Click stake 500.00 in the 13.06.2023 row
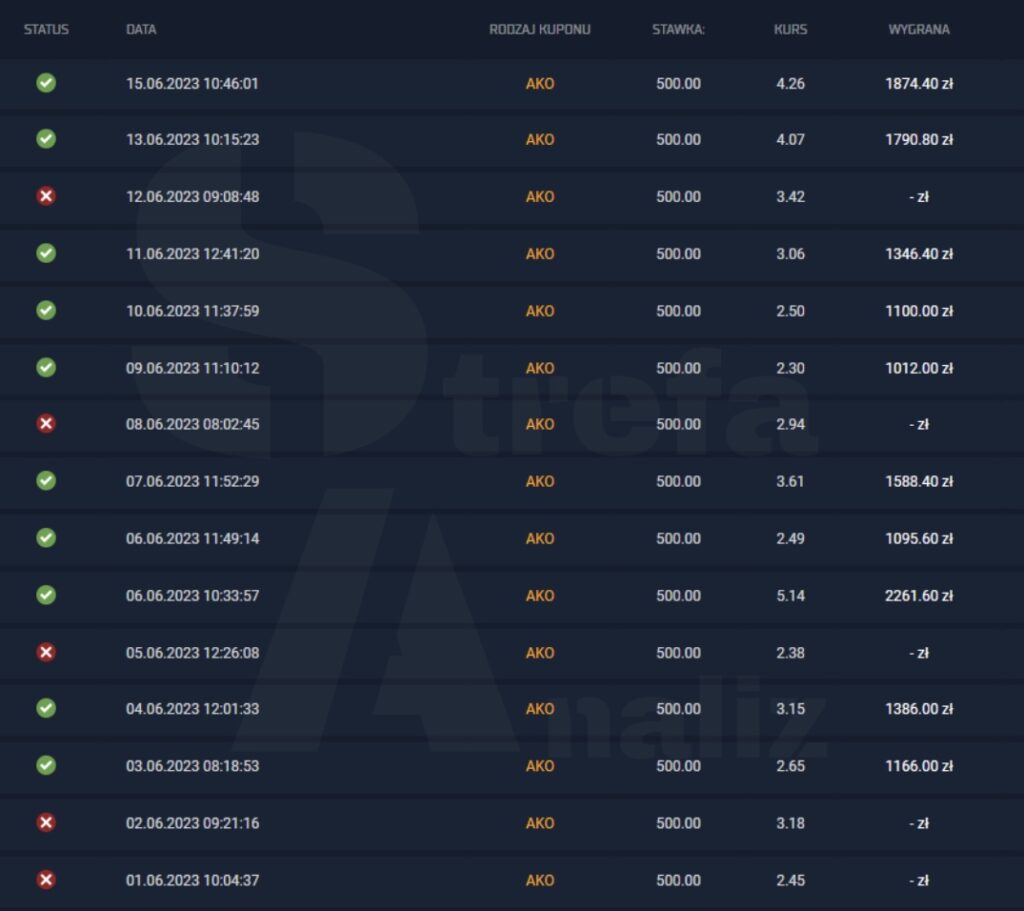This screenshot has width=1024, height=911. point(679,140)
